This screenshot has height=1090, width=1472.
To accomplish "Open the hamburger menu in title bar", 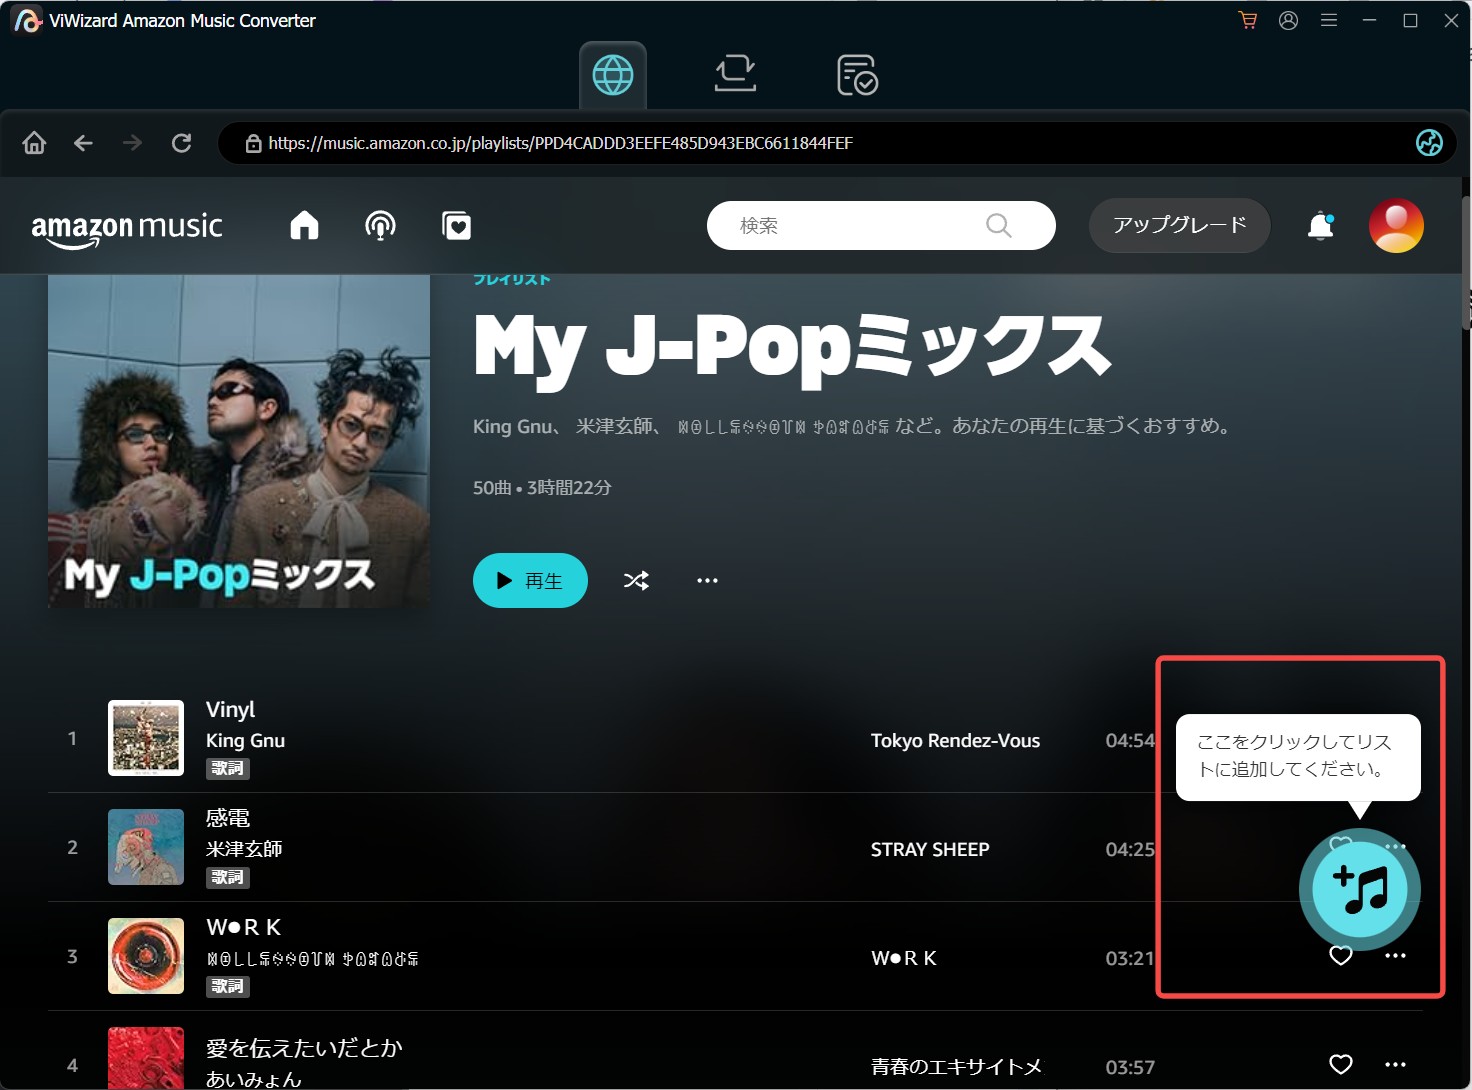I will (x=1329, y=20).
